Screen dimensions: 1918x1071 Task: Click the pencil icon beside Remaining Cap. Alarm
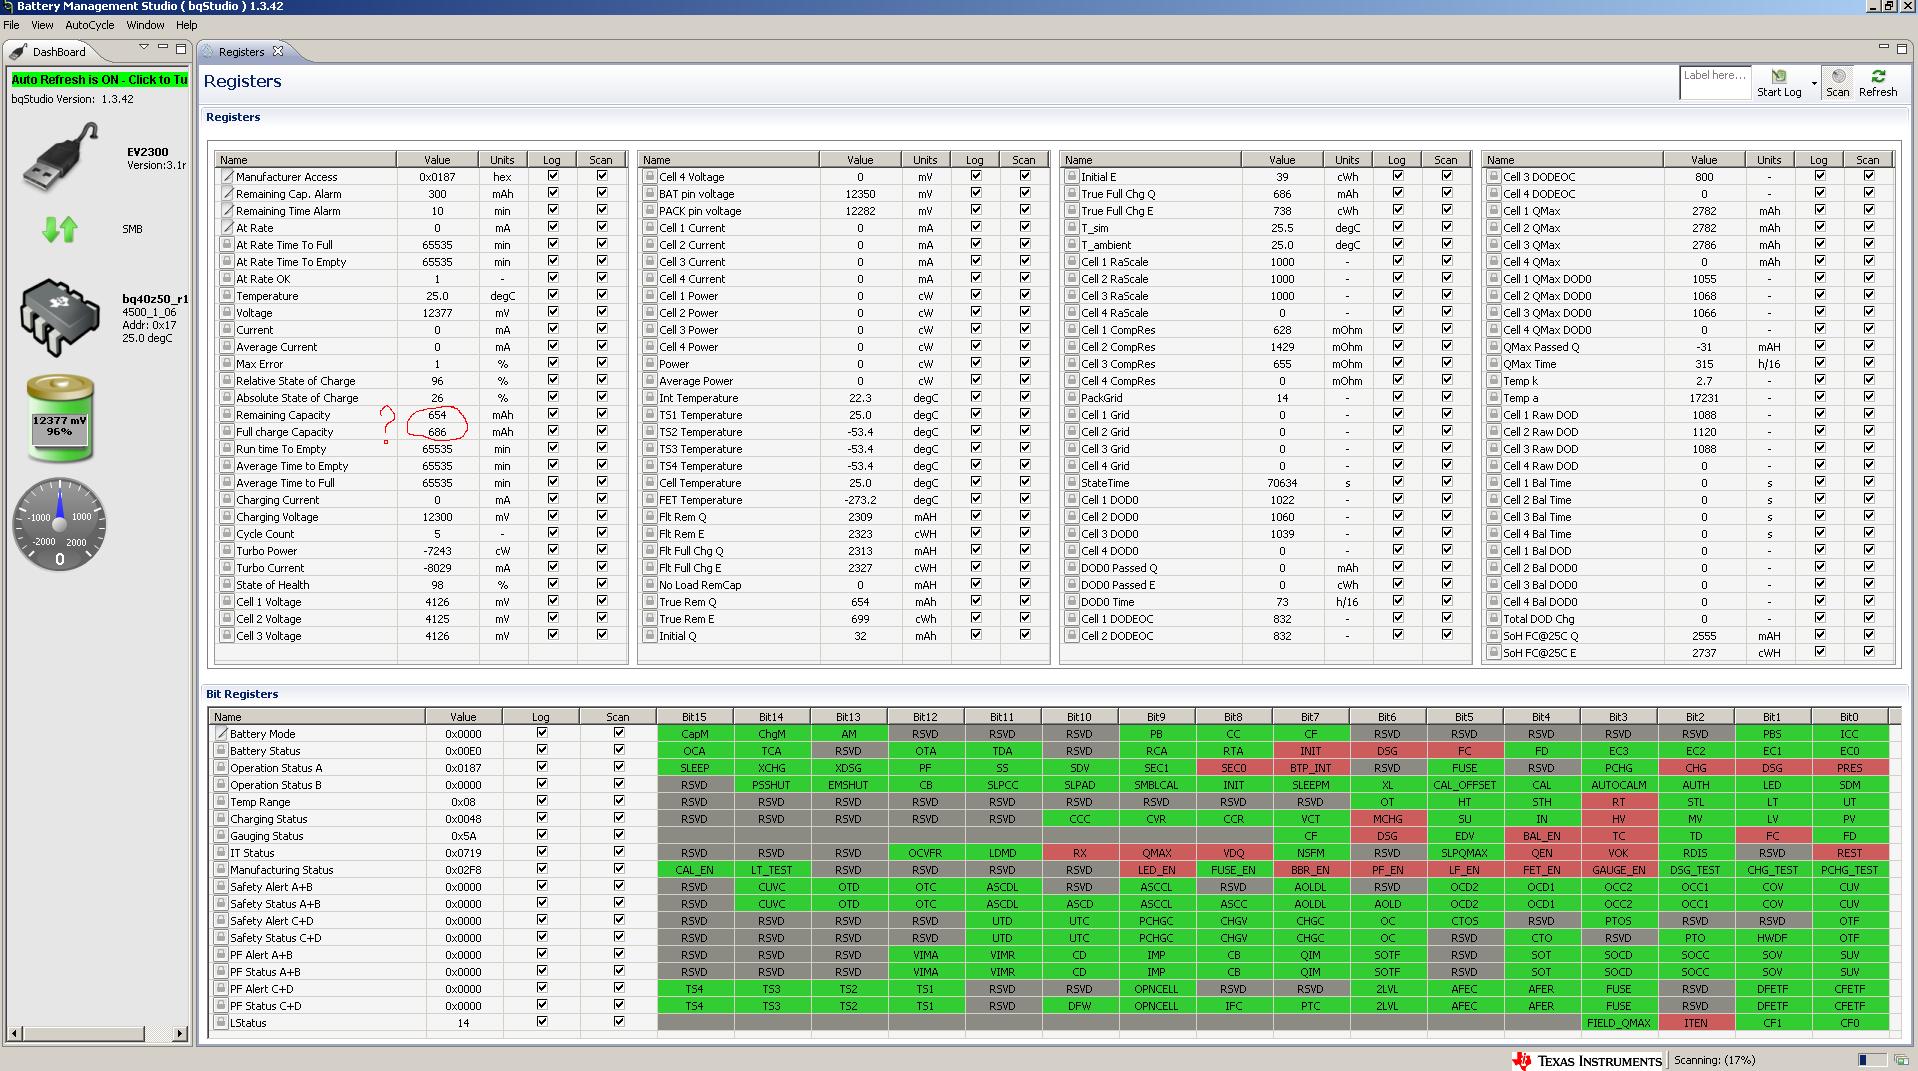click(227, 193)
